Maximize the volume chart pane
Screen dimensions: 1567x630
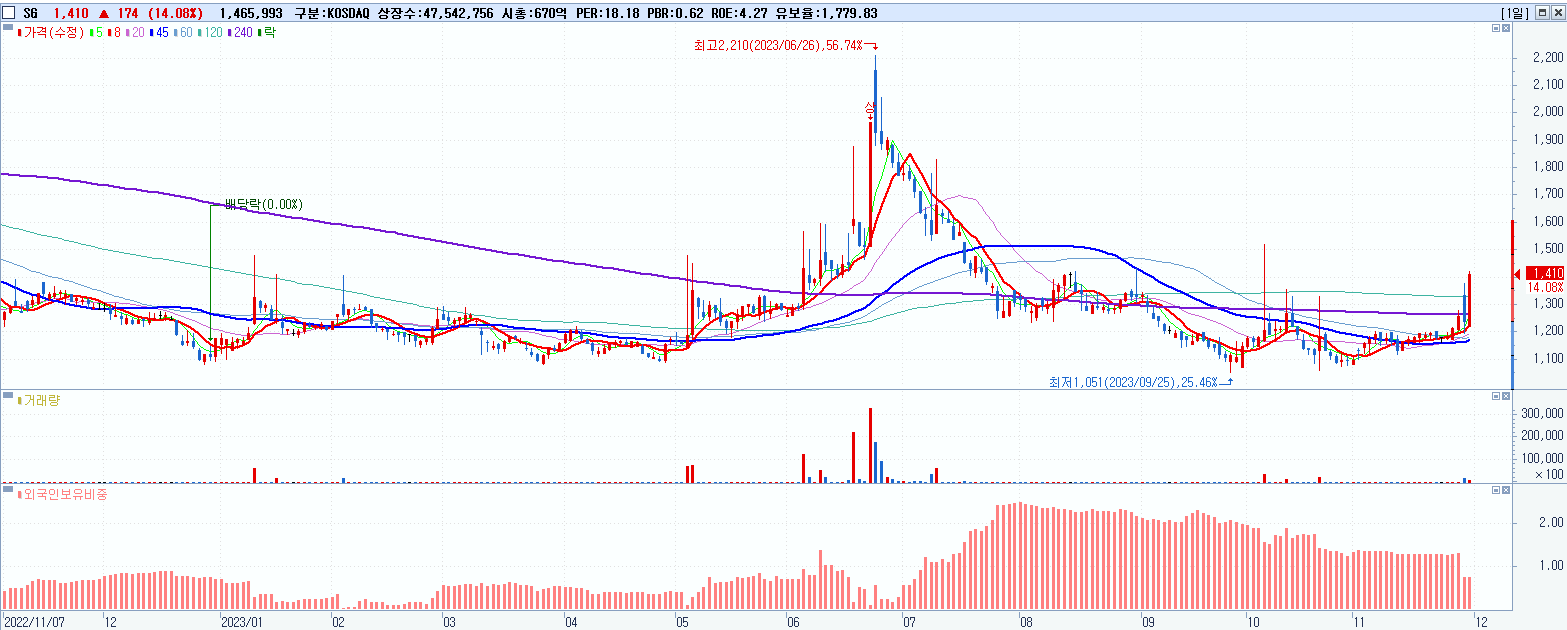[1496, 396]
